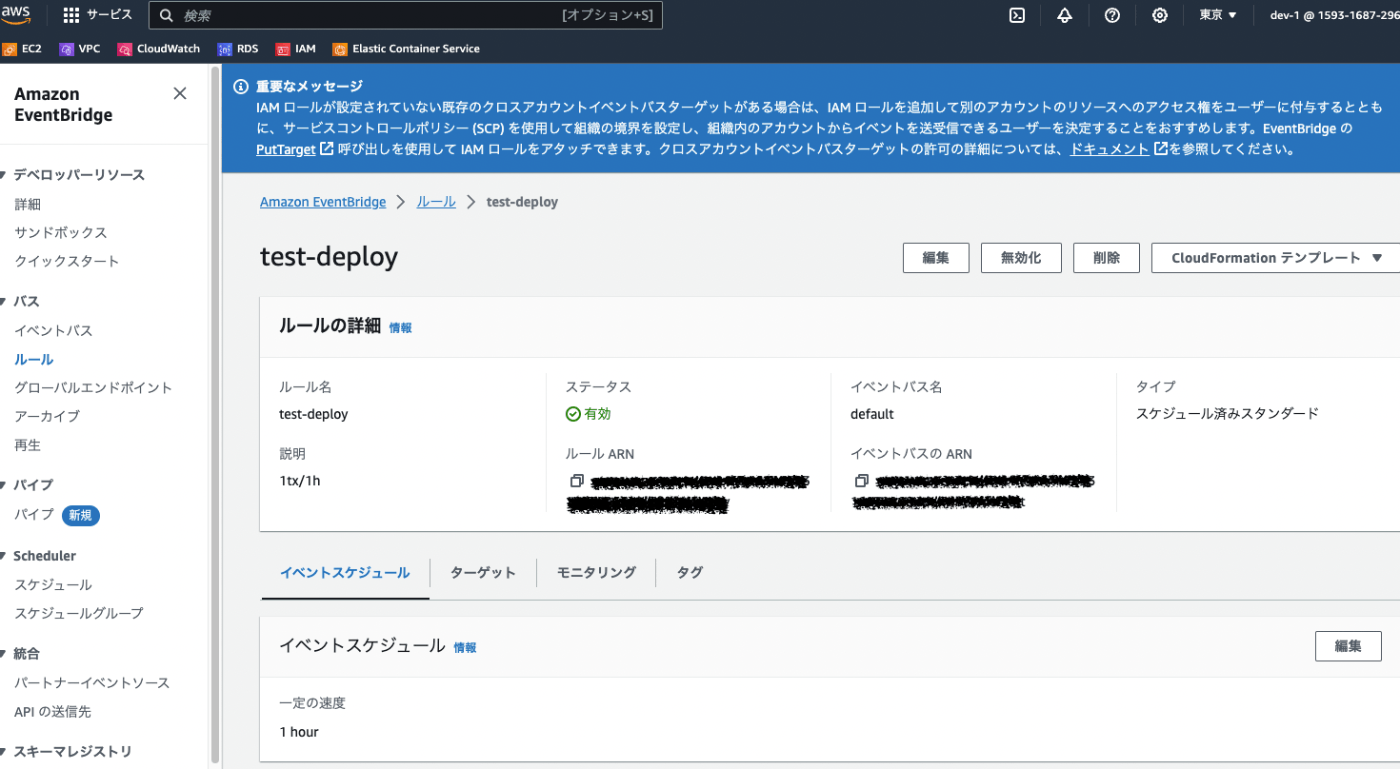This screenshot has height=769, width=1400.
Task: Click the 削除 button
Action: click(1107, 258)
